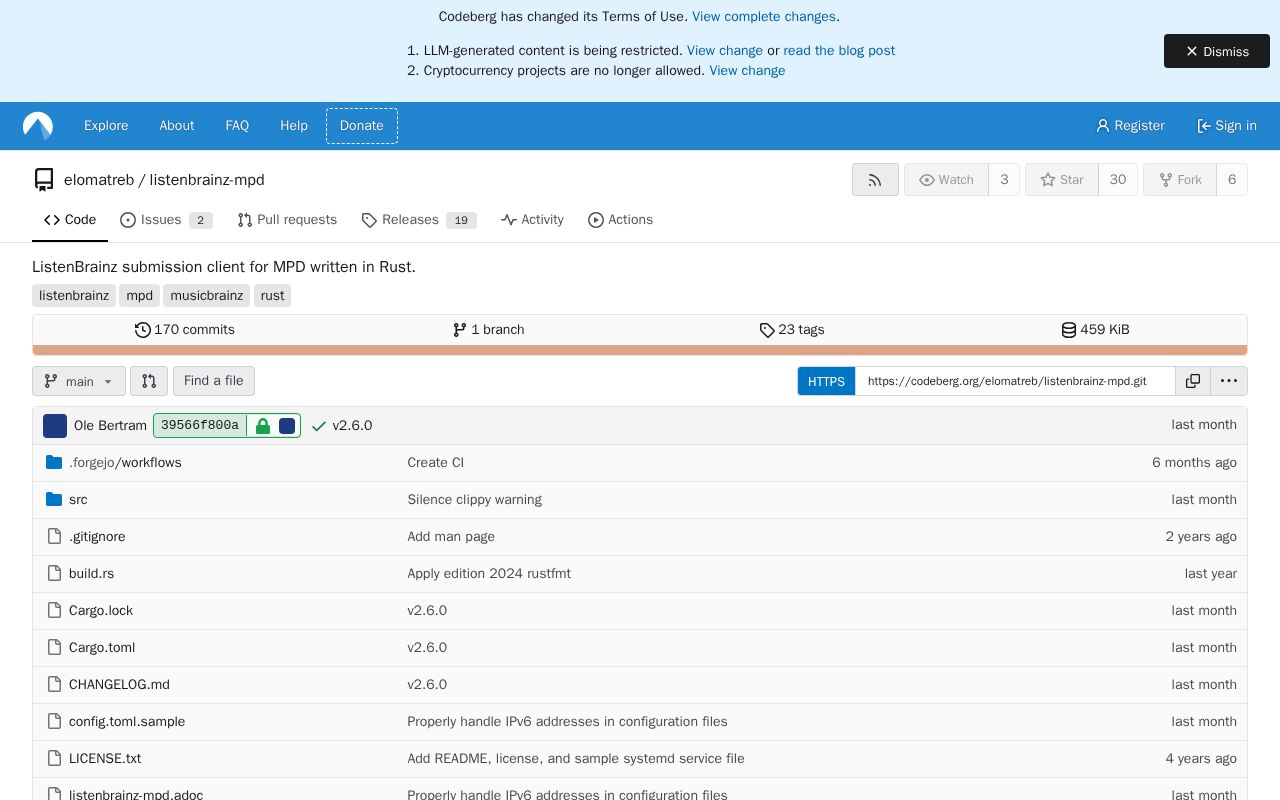Open the watchers count 3
The image size is (1280, 800).
pyautogui.click(x=1004, y=180)
